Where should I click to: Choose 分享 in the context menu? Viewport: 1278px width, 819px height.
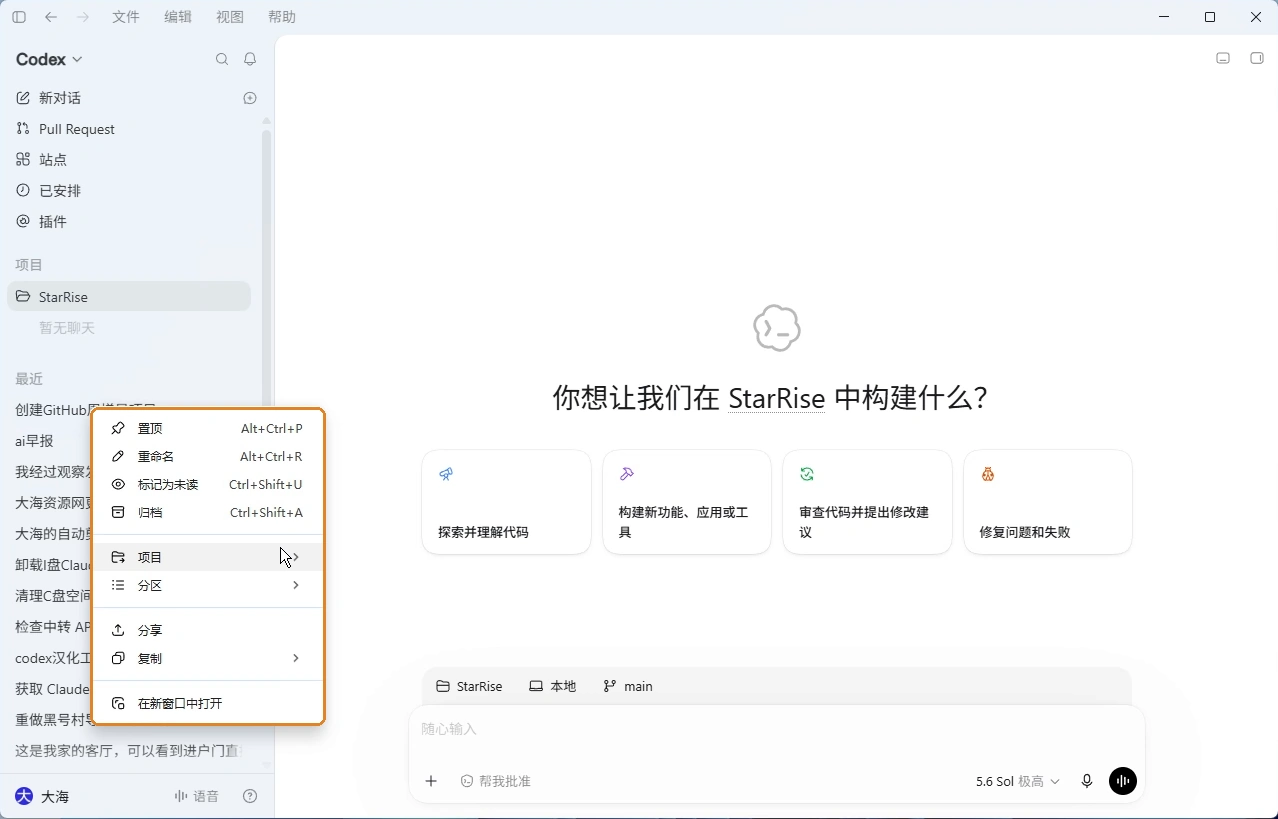tap(208, 630)
